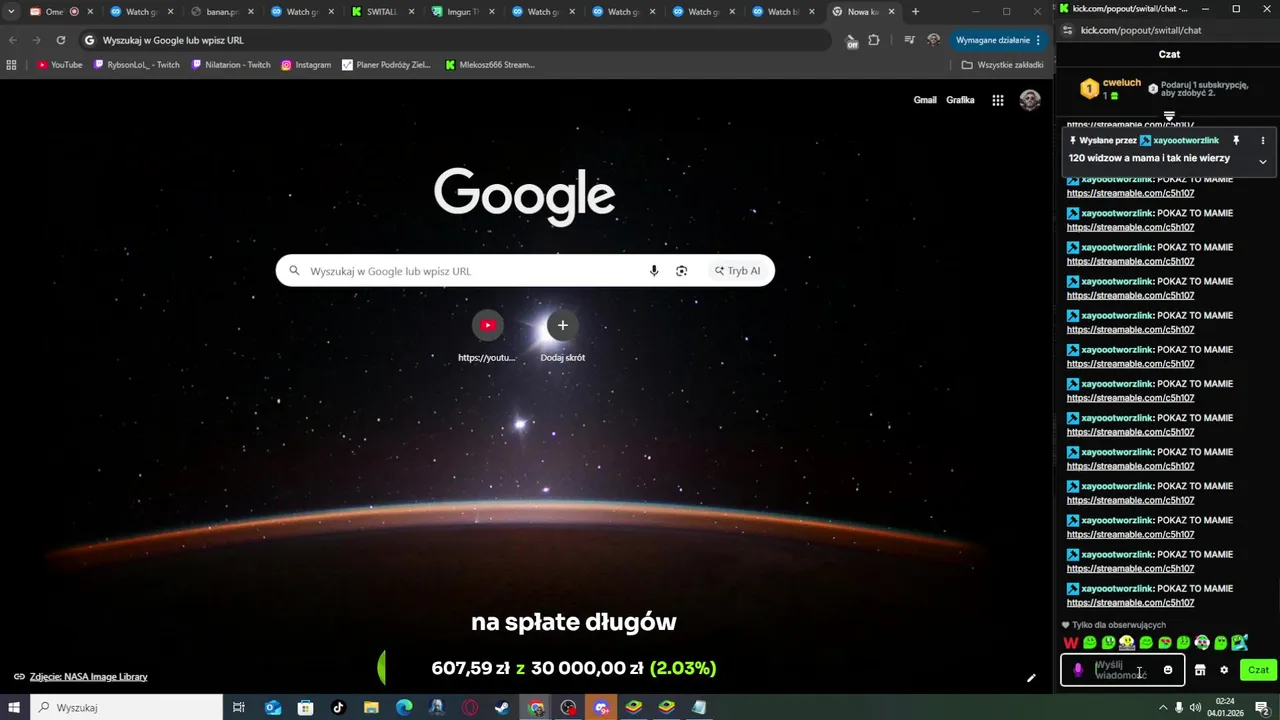Open Windows Task View
The image size is (1280, 720).
click(239, 708)
